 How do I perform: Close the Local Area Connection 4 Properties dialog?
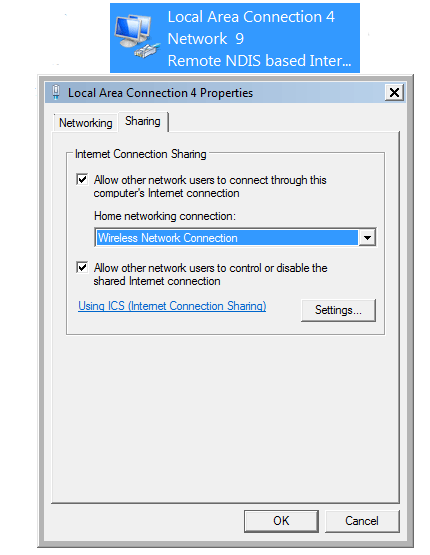coord(394,93)
